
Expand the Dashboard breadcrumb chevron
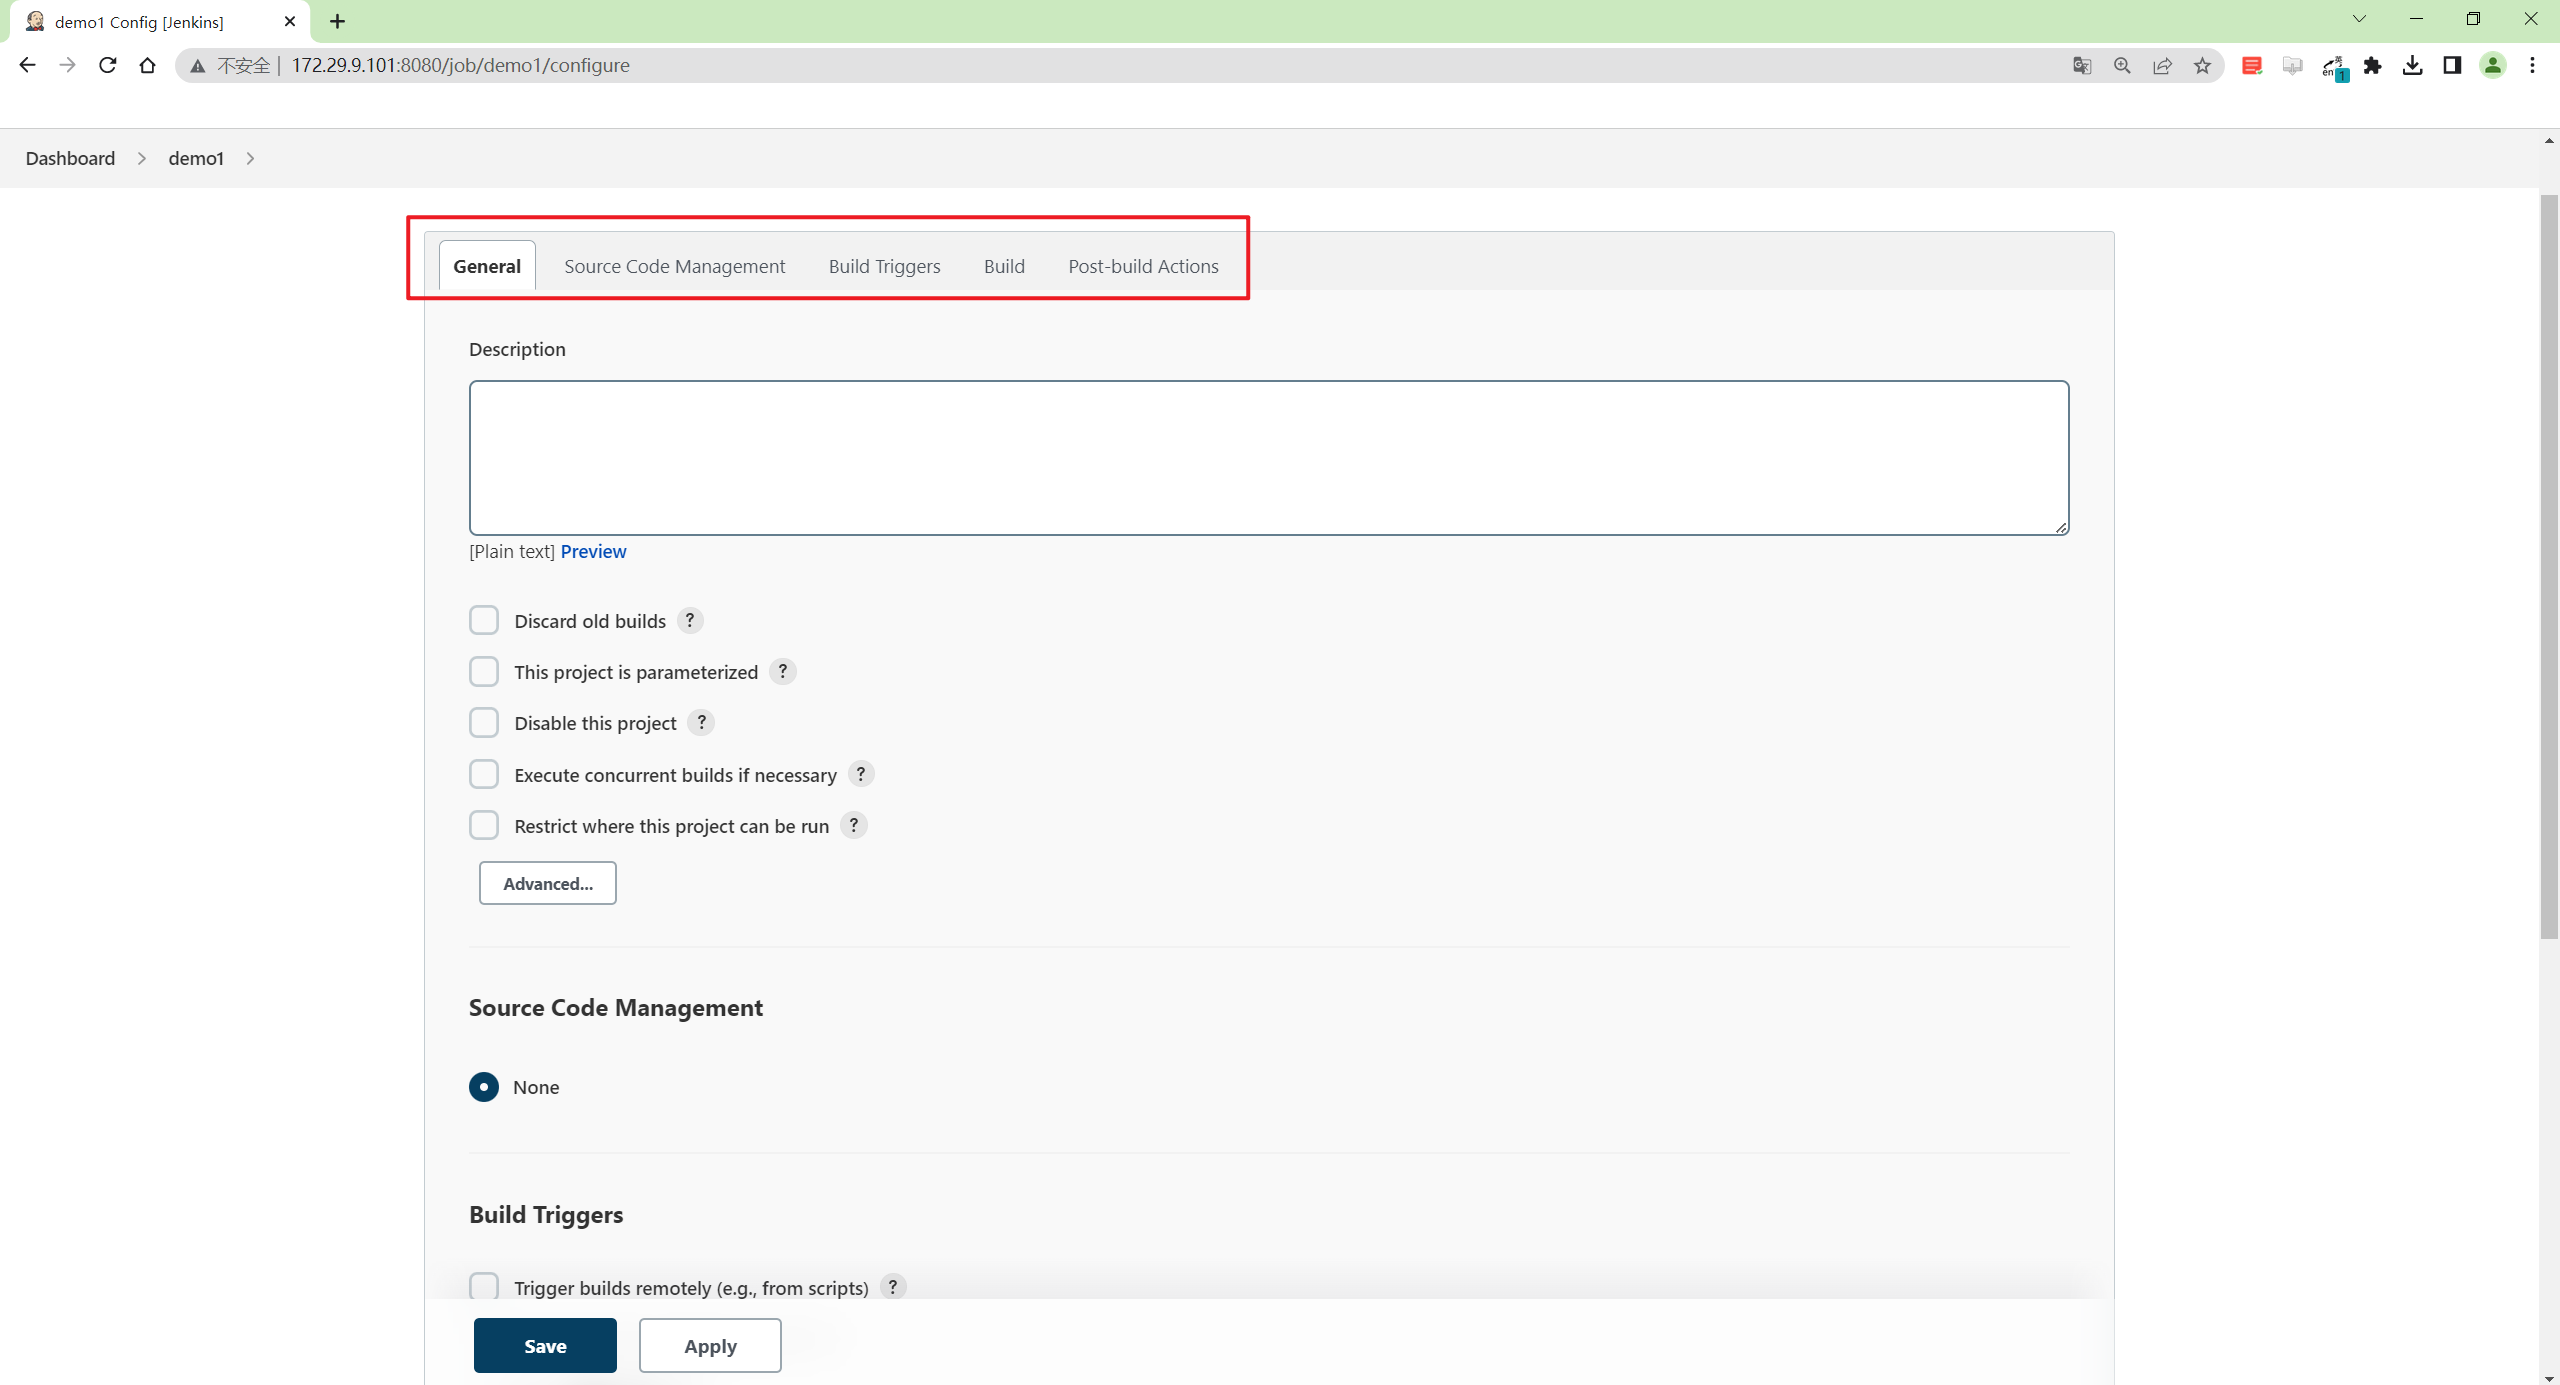[142, 158]
